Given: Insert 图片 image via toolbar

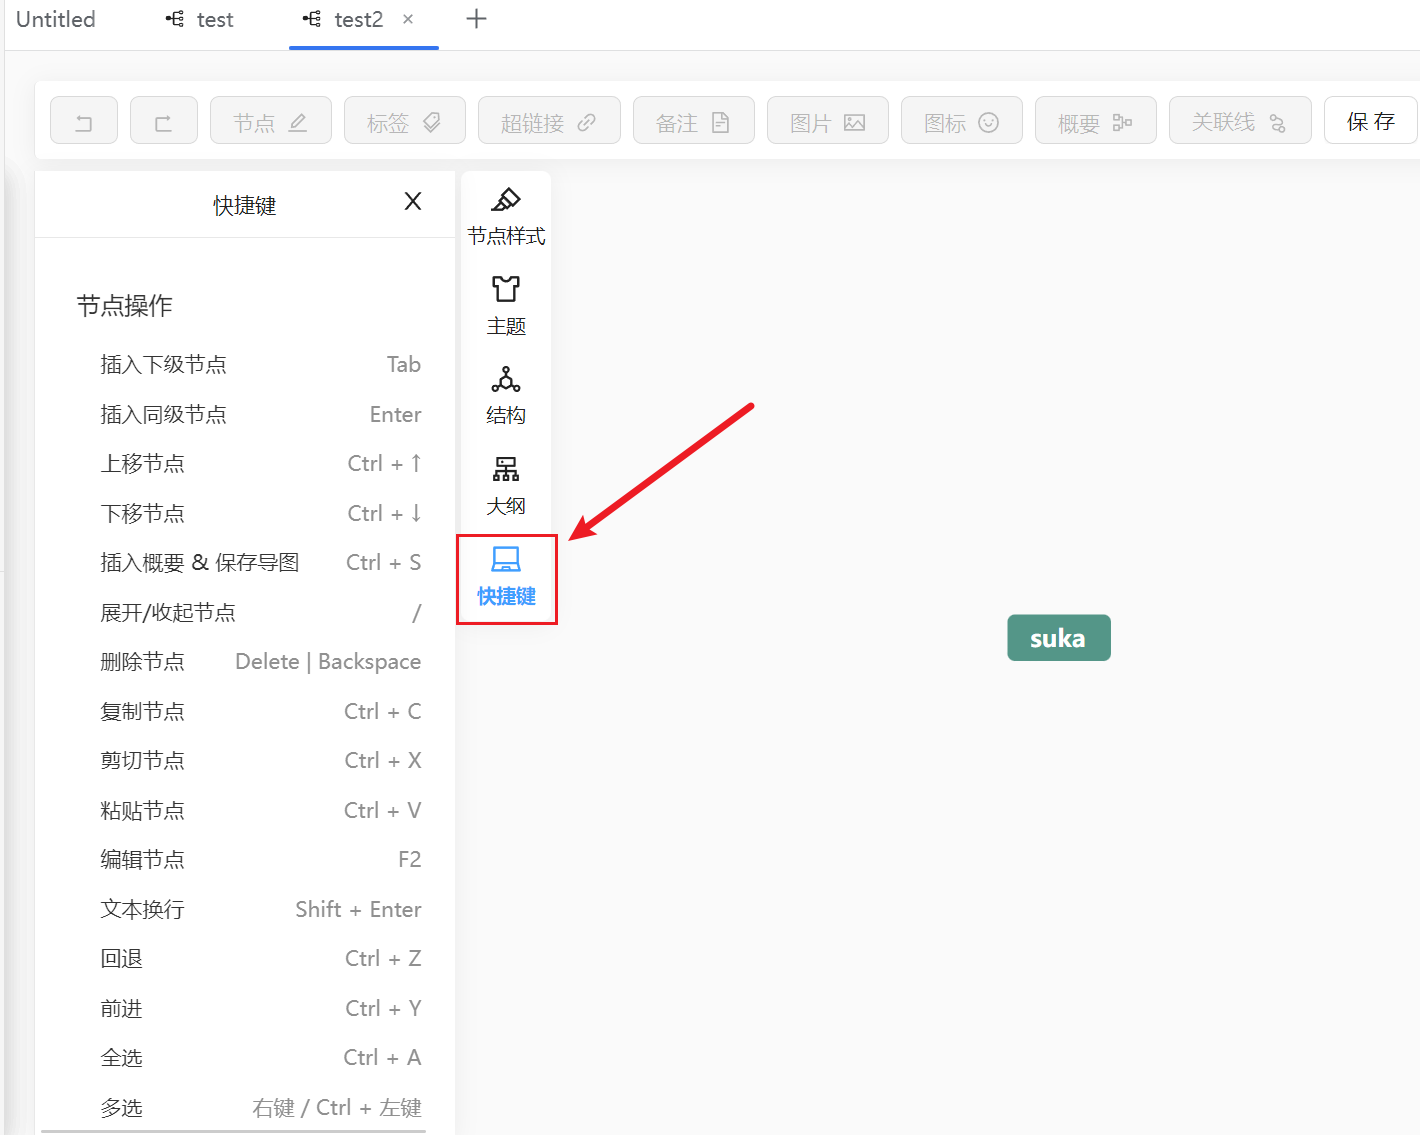Looking at the screenshot, I should point(827,121).
